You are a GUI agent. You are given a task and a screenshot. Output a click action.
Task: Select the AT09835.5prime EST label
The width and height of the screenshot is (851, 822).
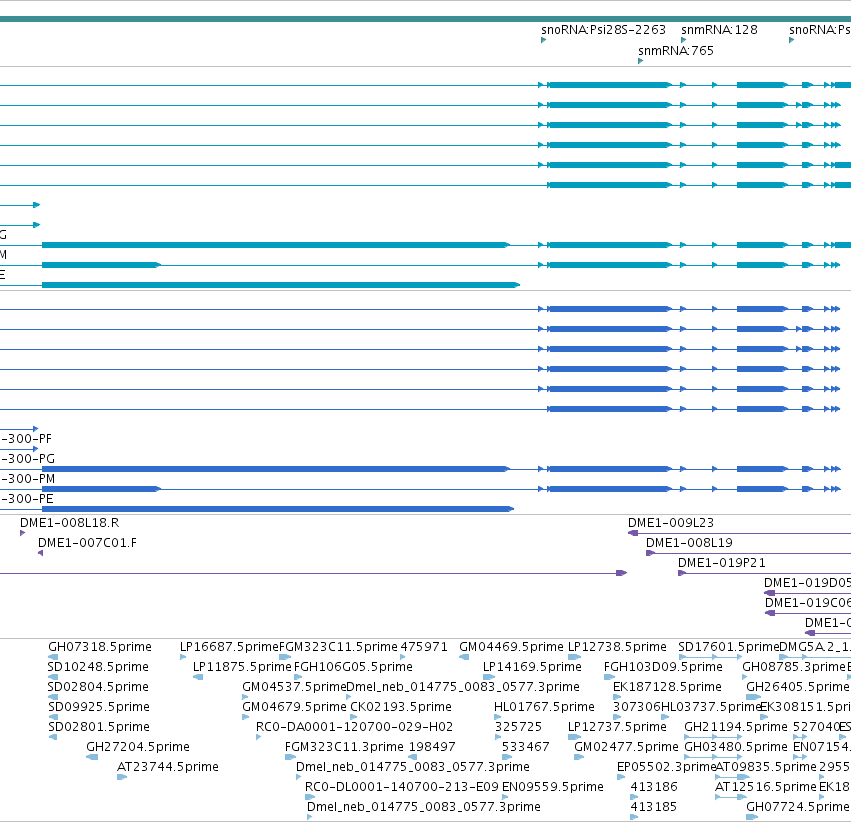(x=766, y=768)
